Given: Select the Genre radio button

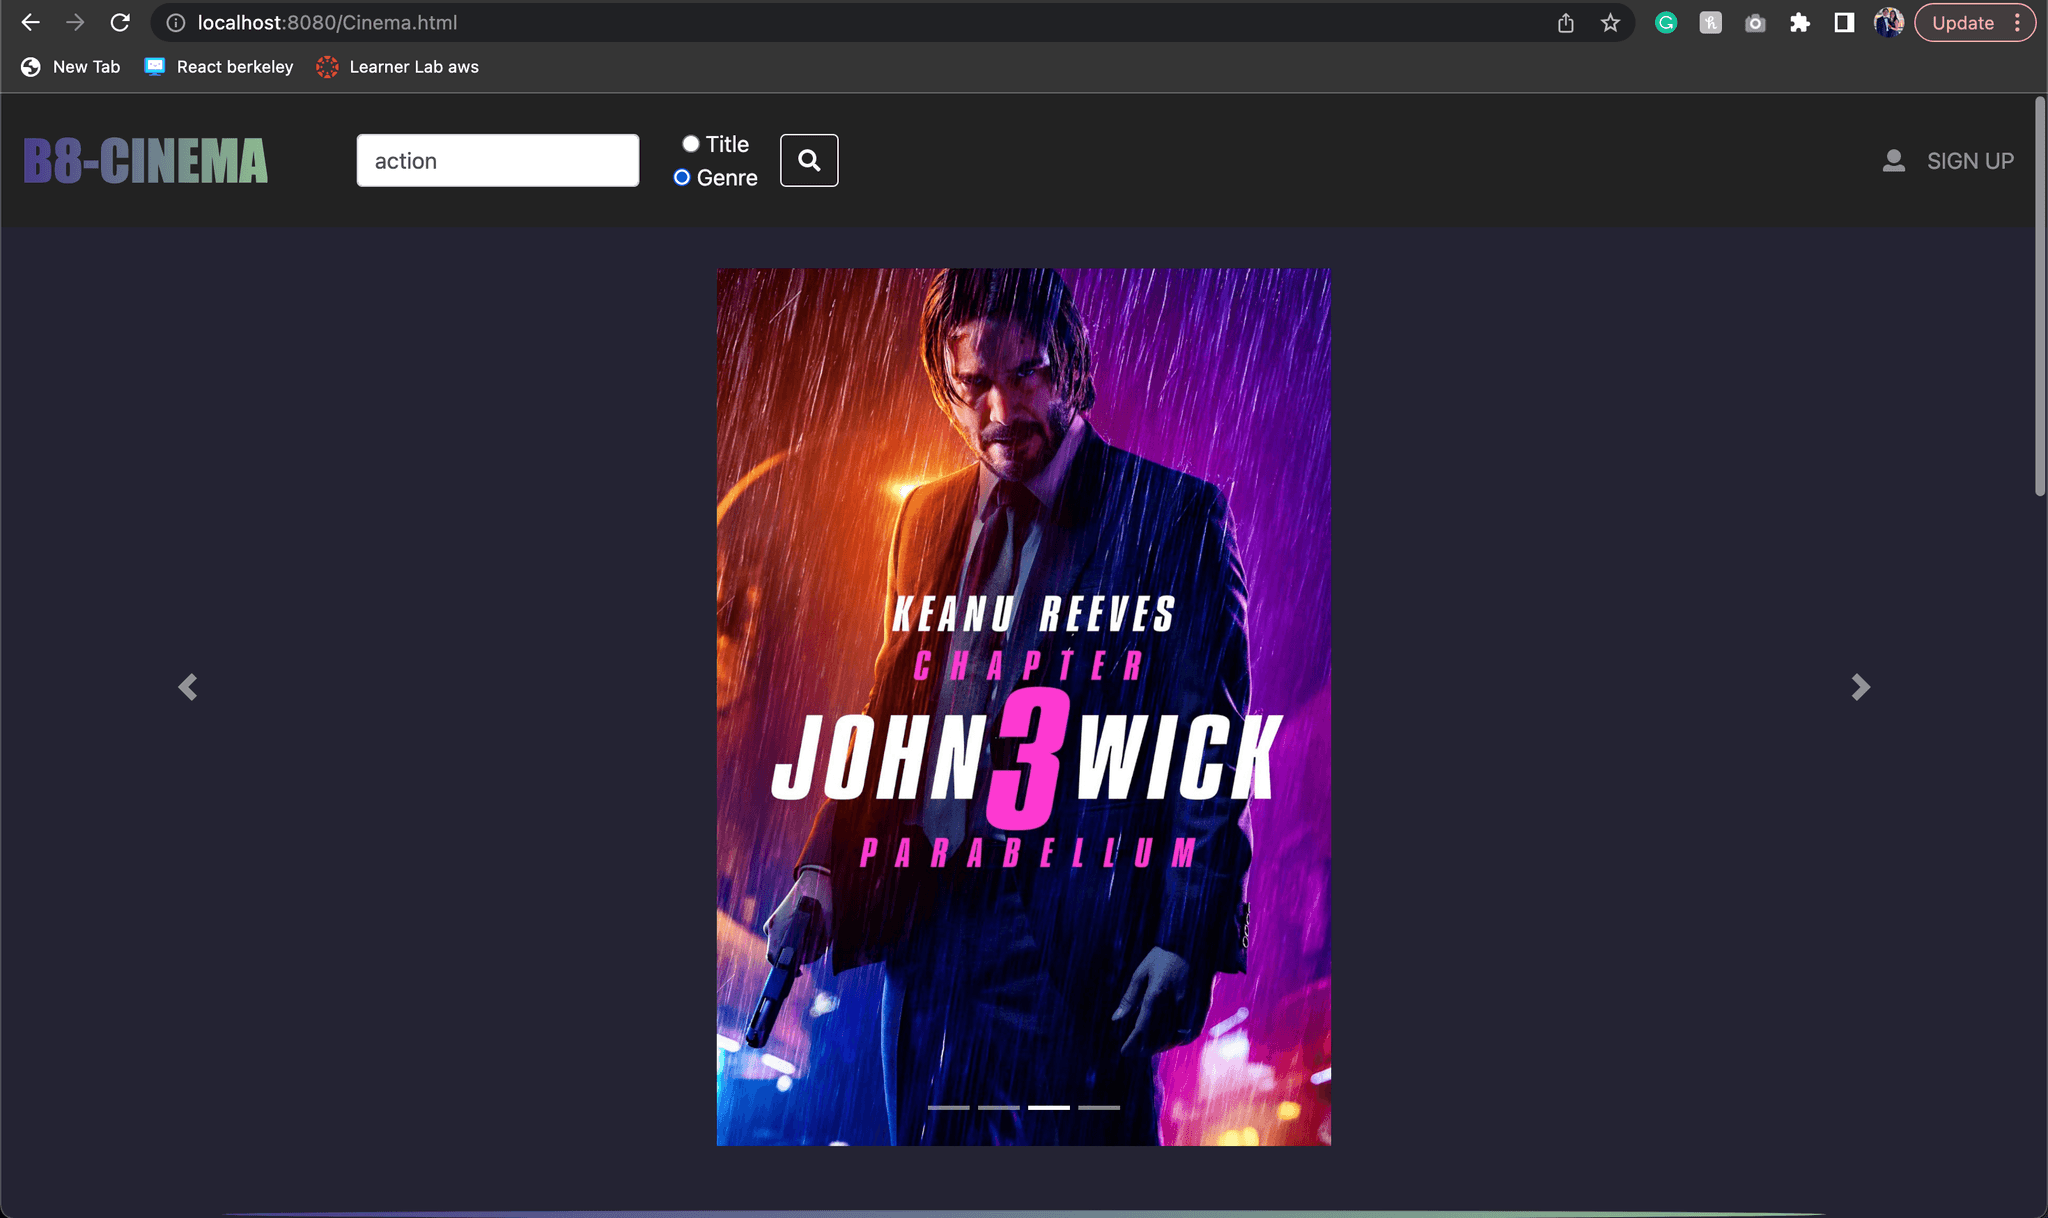Looking at the screenshot, I should tap(682, 177).
